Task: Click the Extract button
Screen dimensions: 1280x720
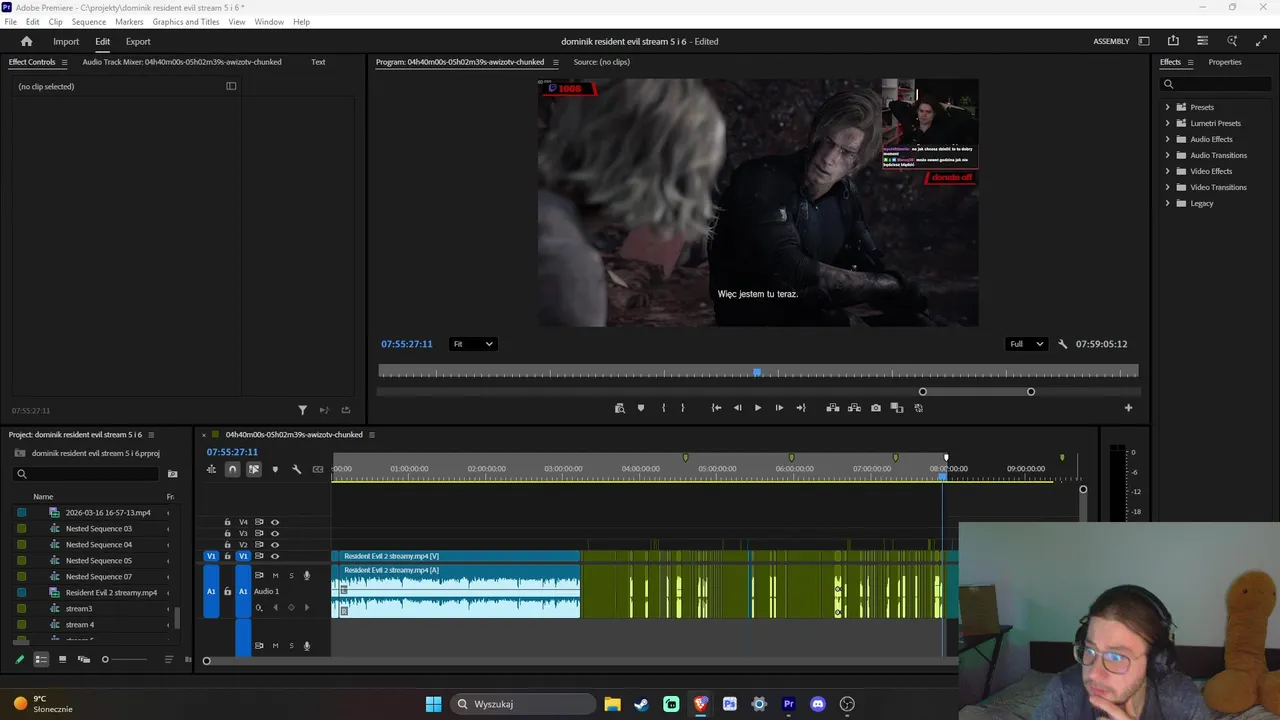Action: (x=854, y=408)
